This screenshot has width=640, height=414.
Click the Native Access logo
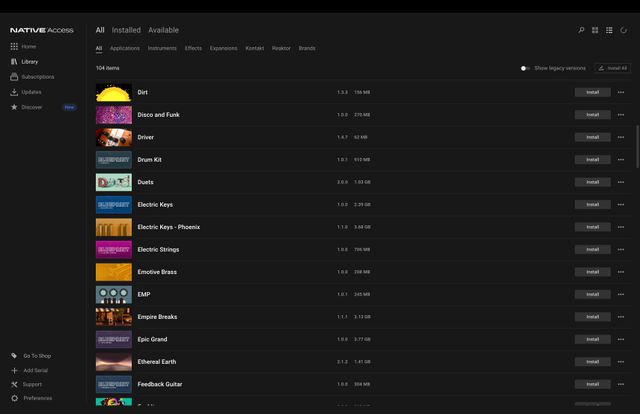coord(42,30)
